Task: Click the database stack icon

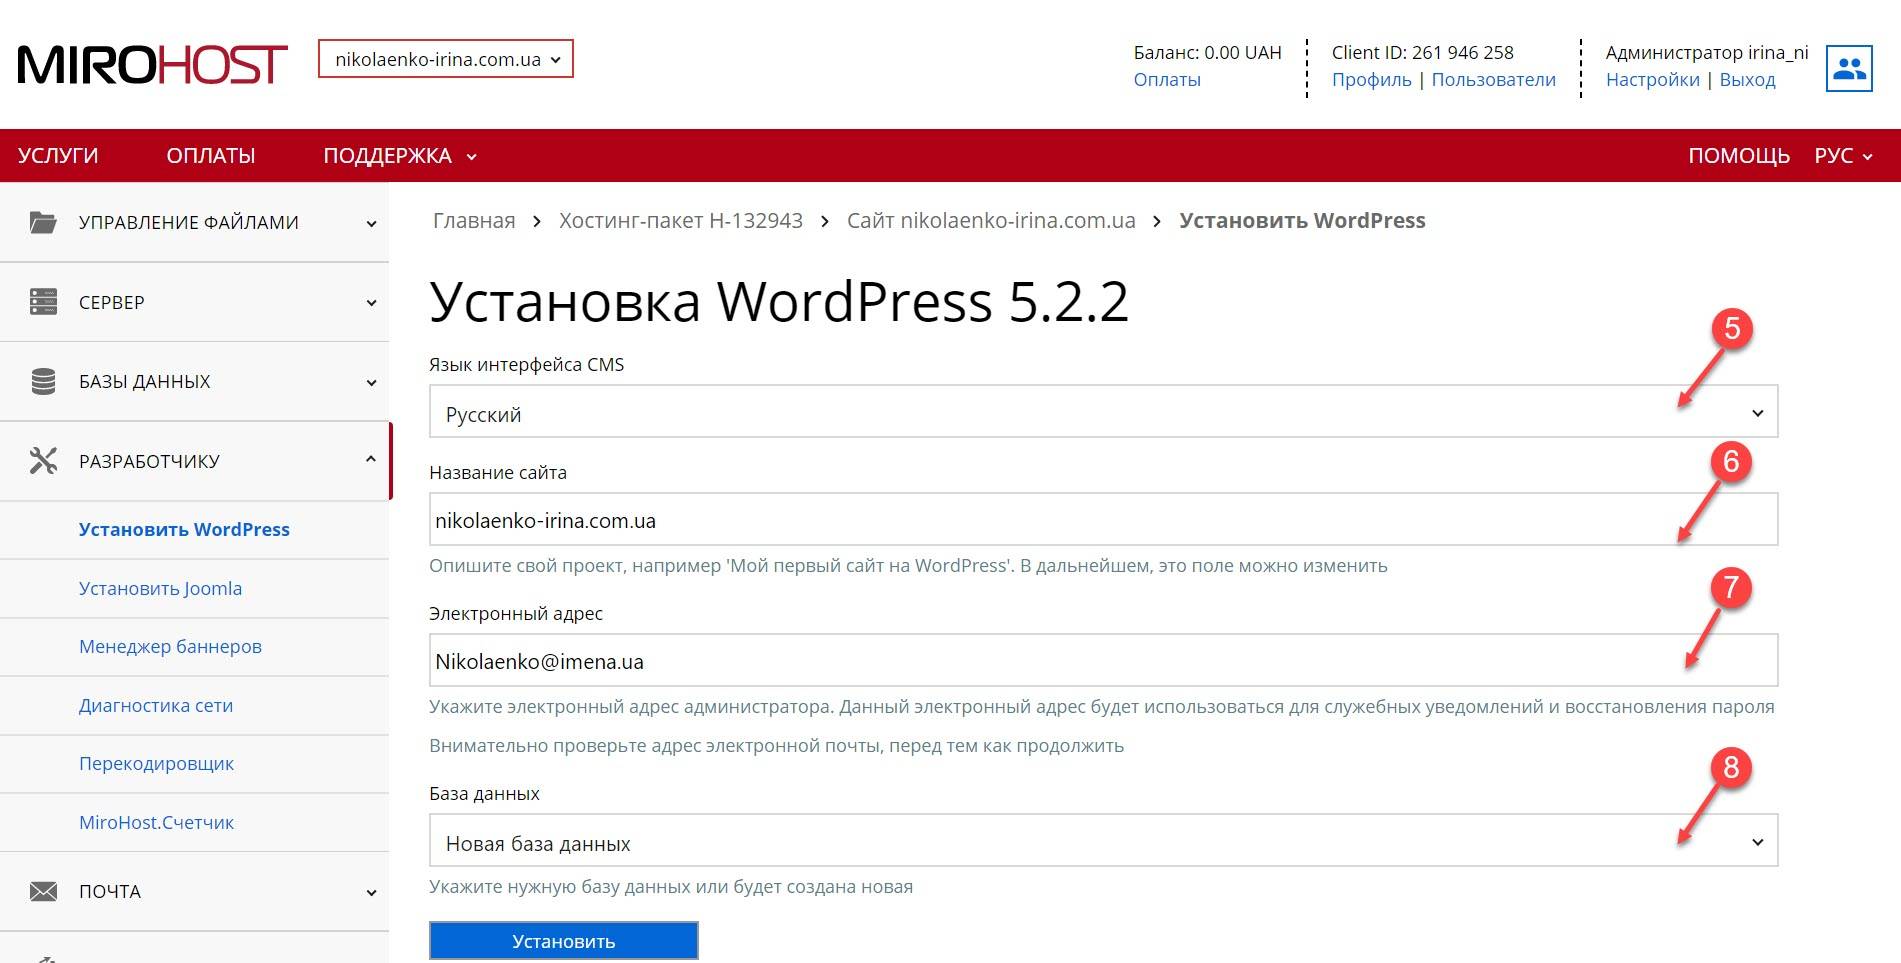Action: [x=43, y=381]
